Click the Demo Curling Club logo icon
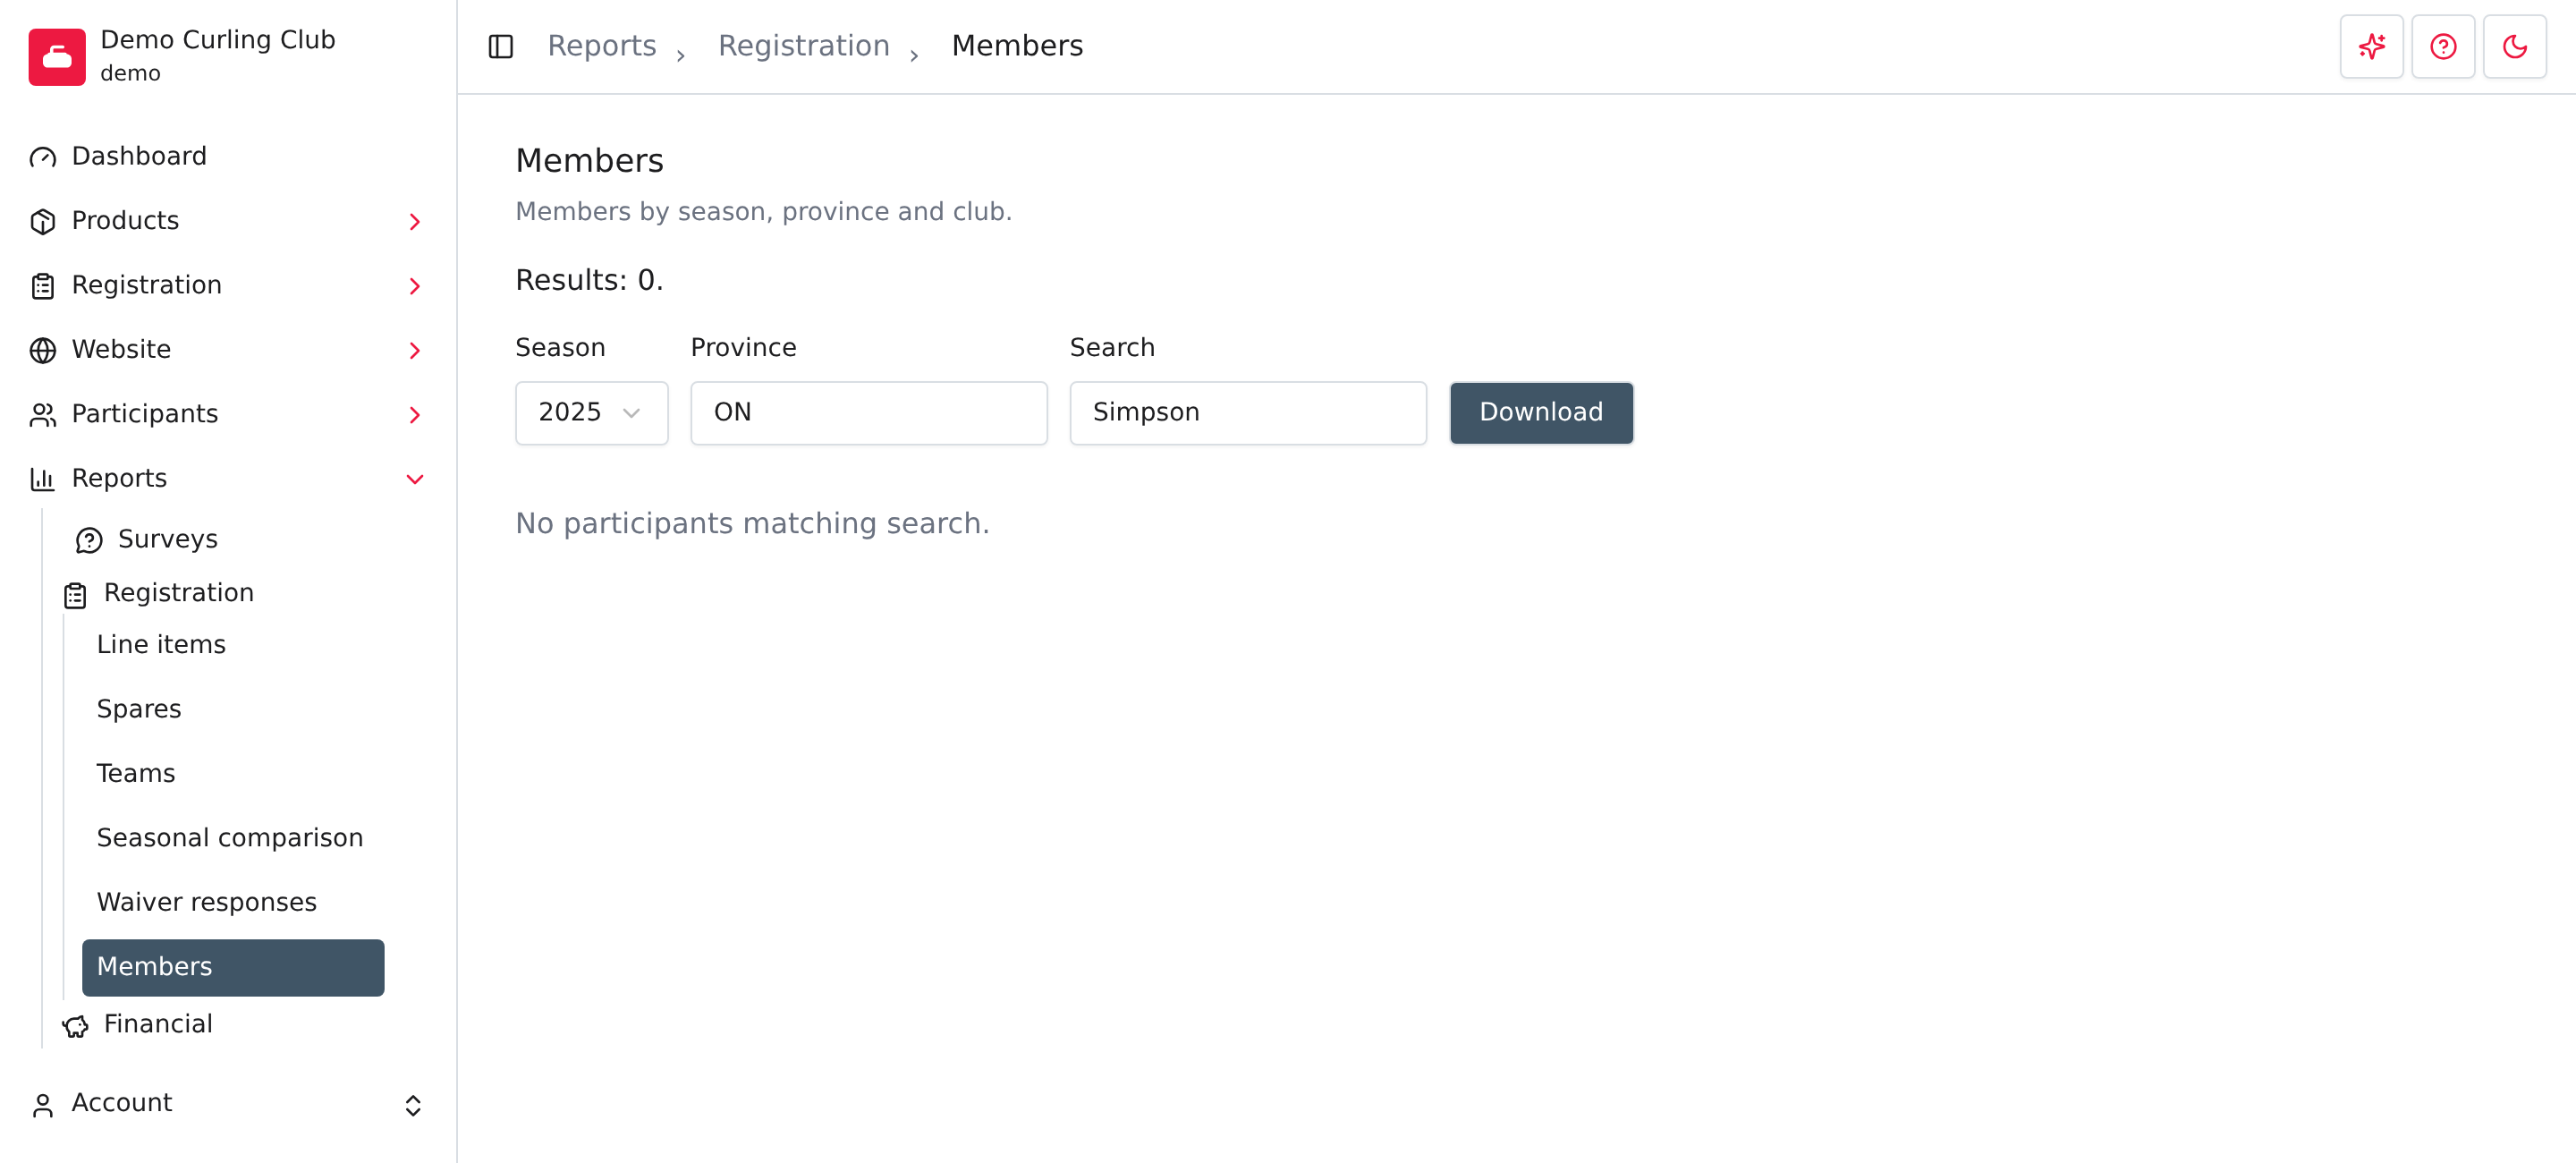The image size is (2576, 1163). [57, 57]
